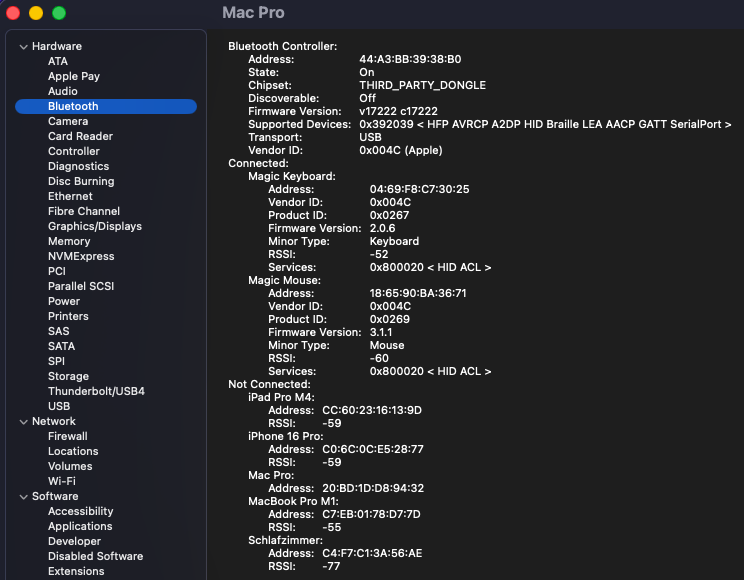Click the Mac Pro window title
This screenshot has height=580, width=744.
(253, 12)
